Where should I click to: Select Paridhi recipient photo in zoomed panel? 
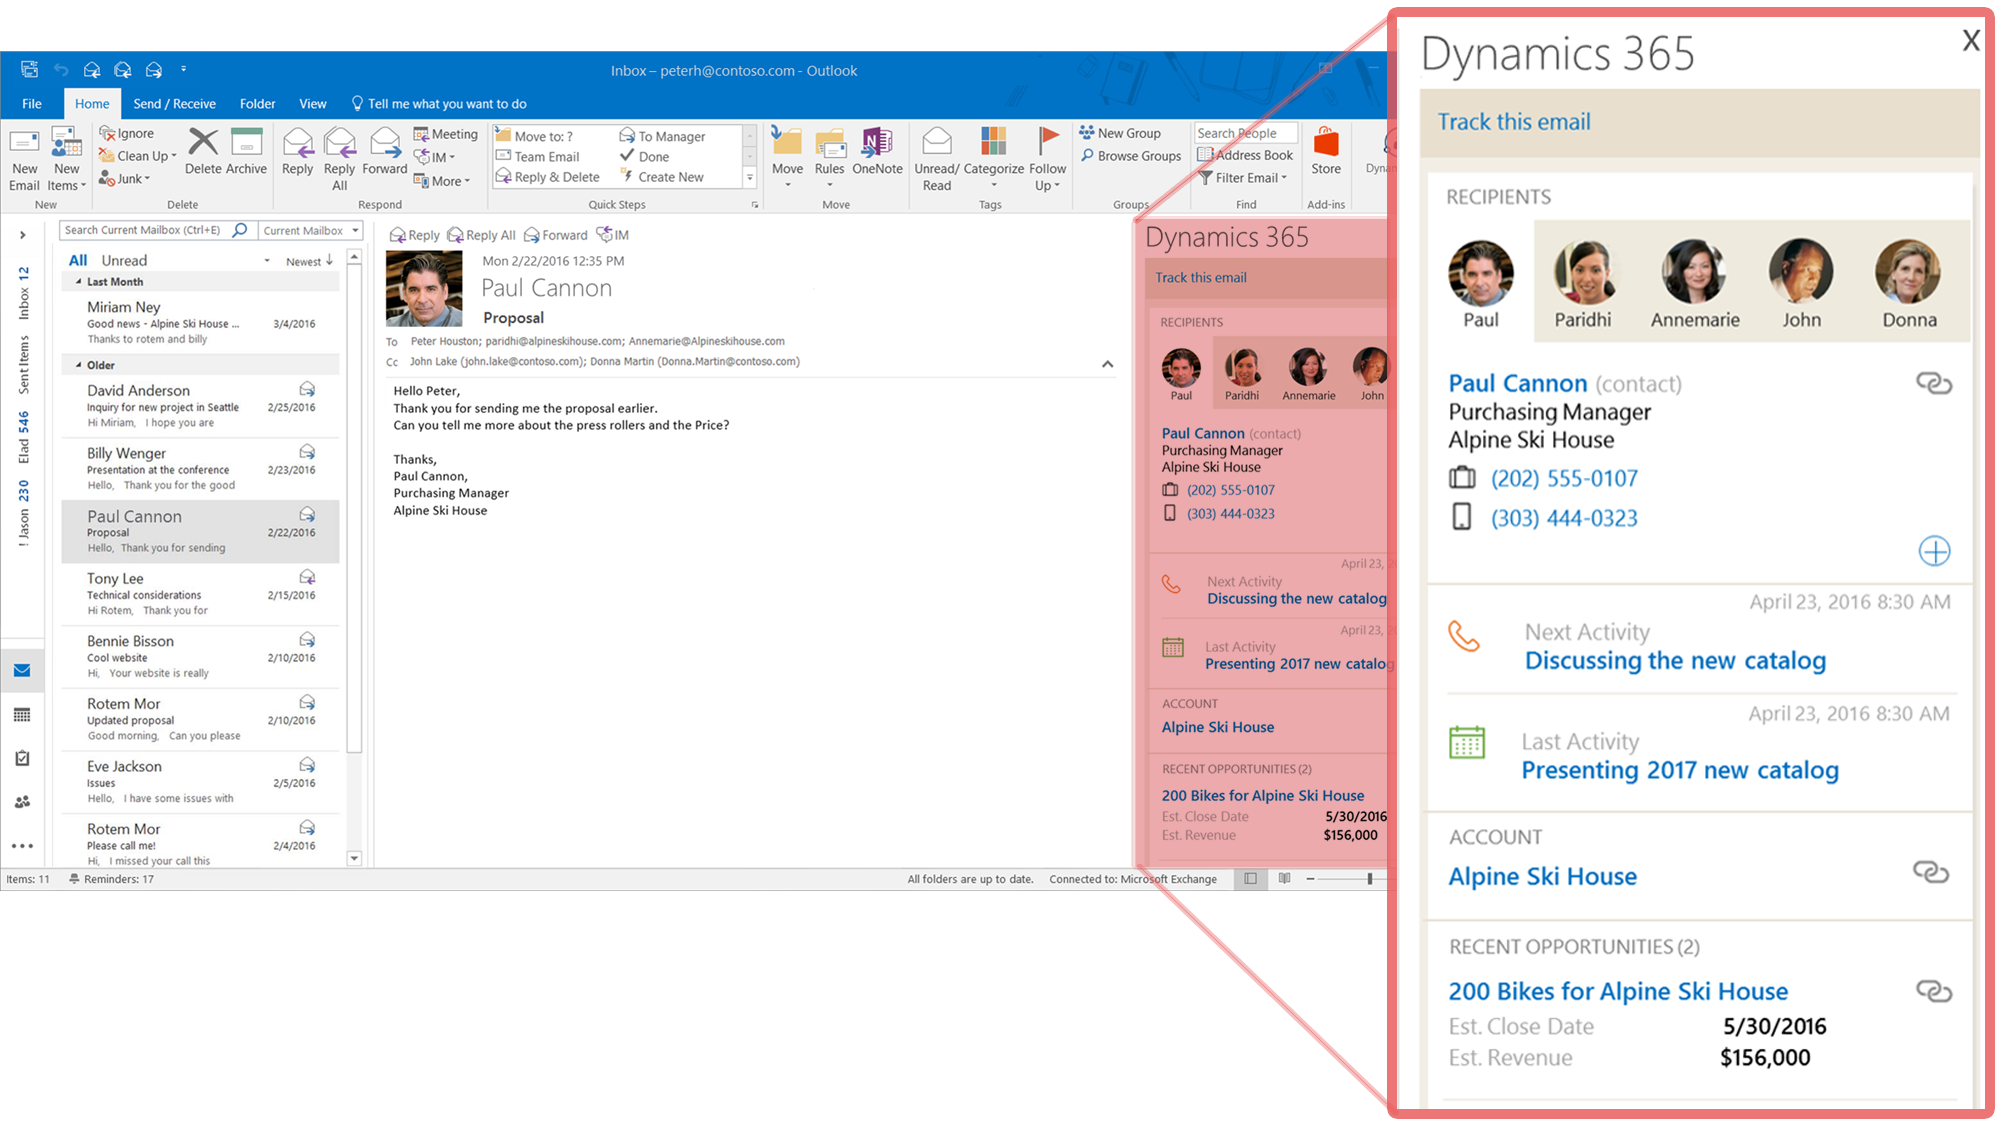click(1585, 272)
